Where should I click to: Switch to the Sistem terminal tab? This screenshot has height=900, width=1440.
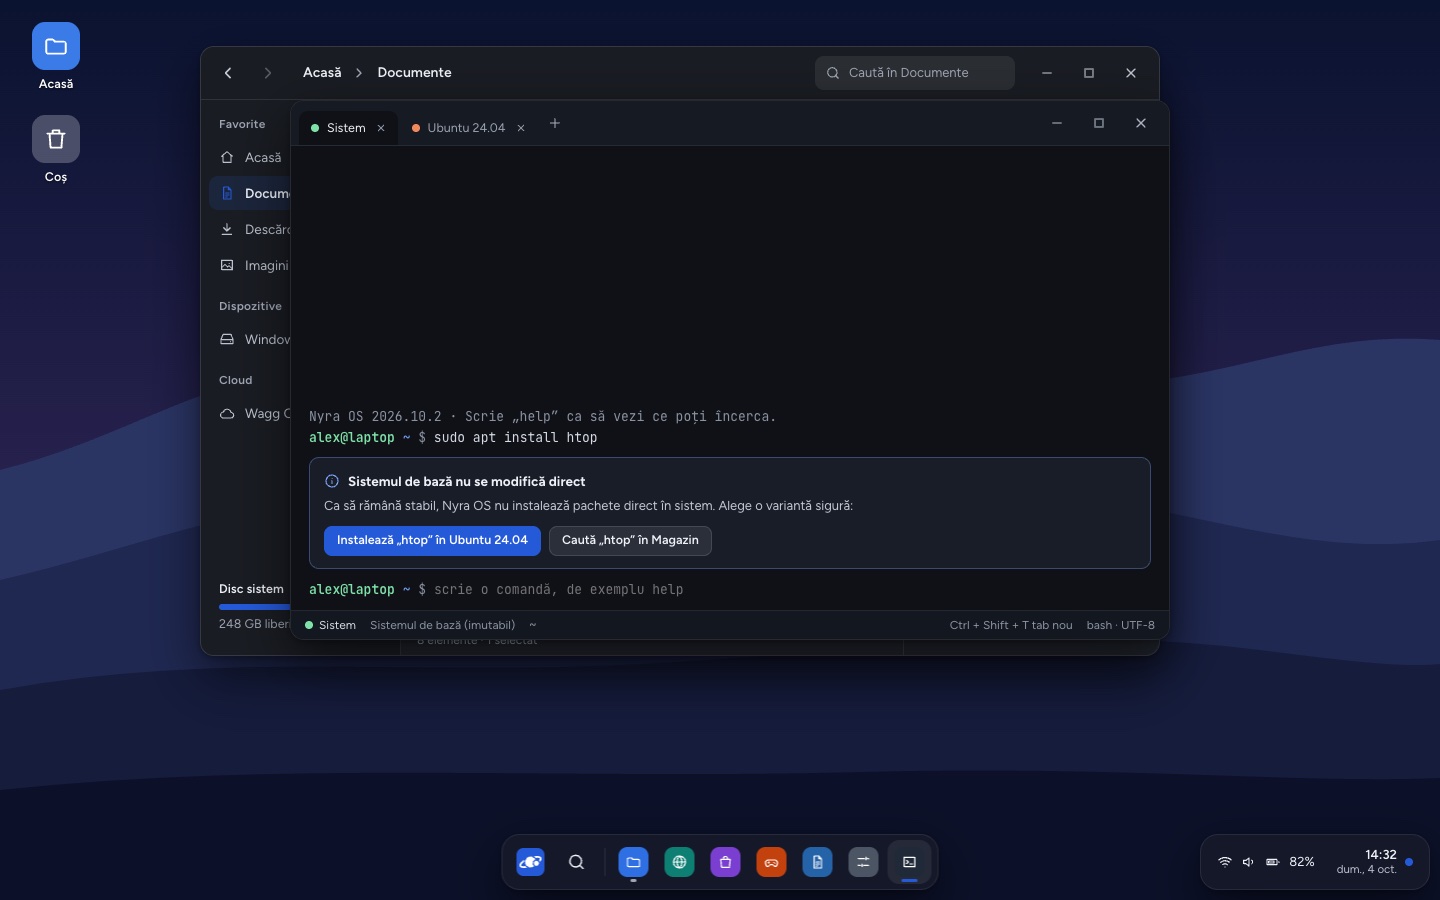pyautogui.click(x=346, y=128)
